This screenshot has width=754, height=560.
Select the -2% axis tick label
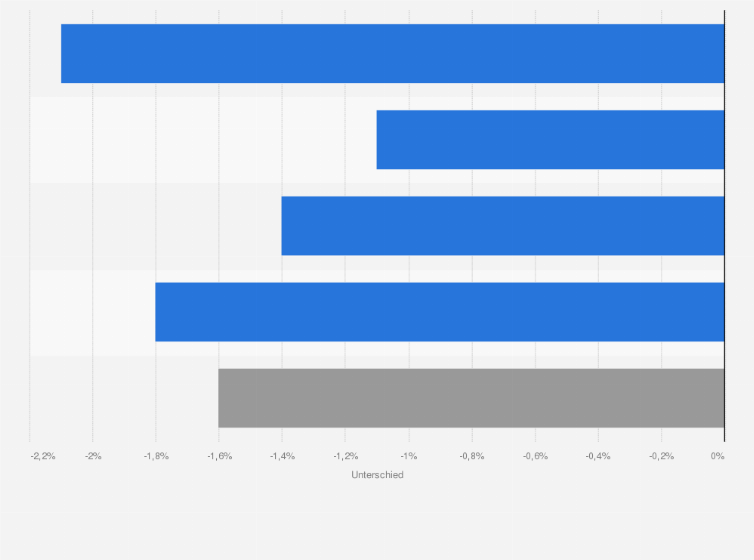[x=93, y=456]
